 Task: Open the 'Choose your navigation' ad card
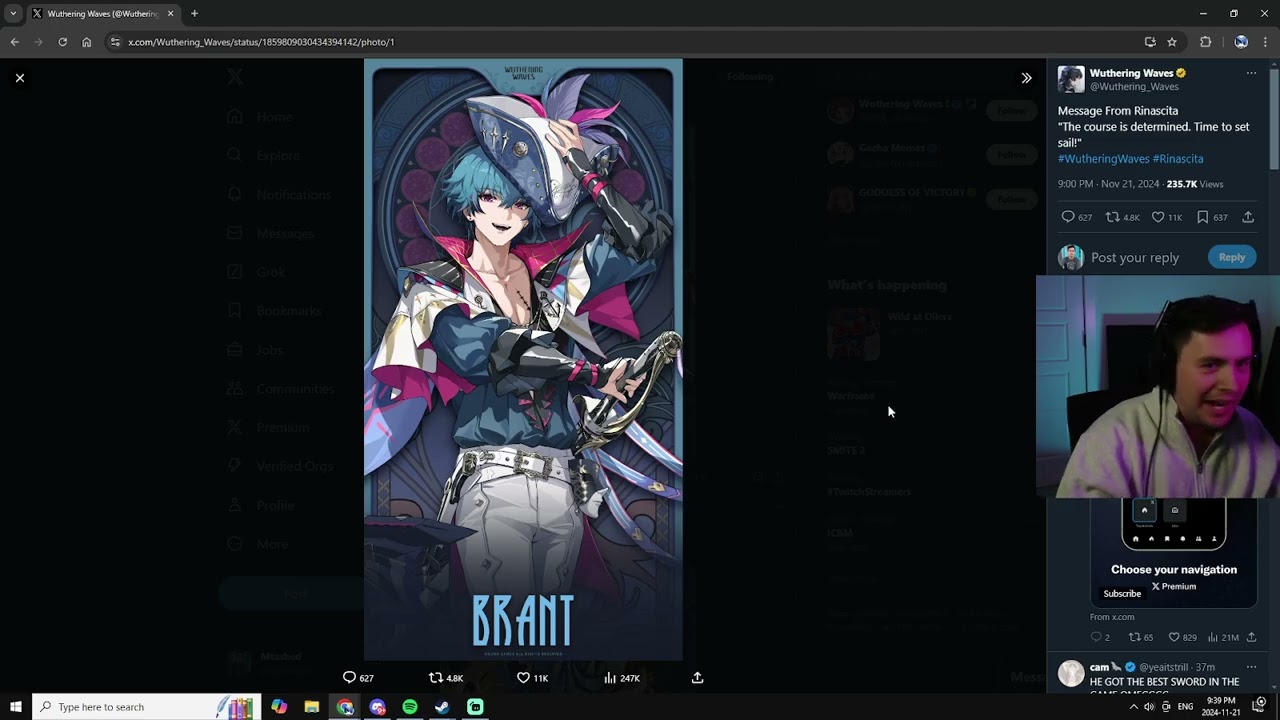click(x=1174, y=553)
